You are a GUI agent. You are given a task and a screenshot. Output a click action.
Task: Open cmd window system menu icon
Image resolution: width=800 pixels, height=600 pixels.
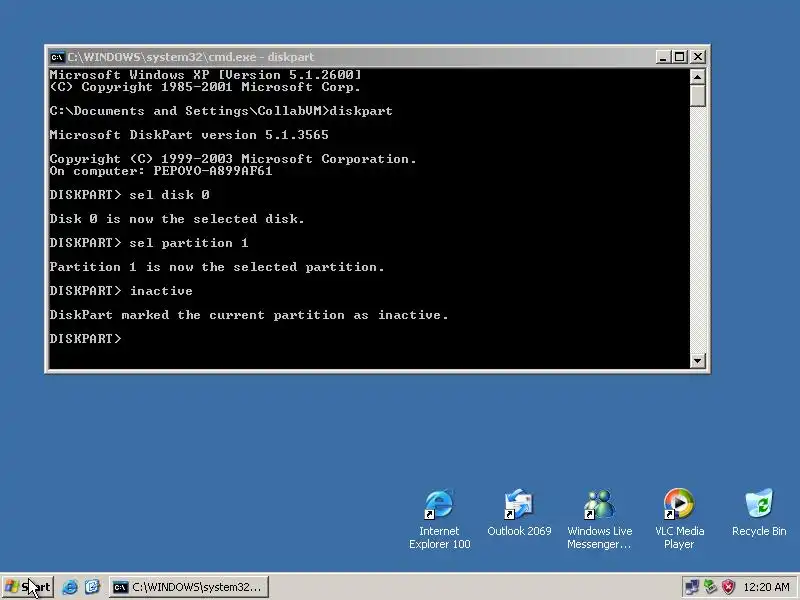[x=57, y=57]
